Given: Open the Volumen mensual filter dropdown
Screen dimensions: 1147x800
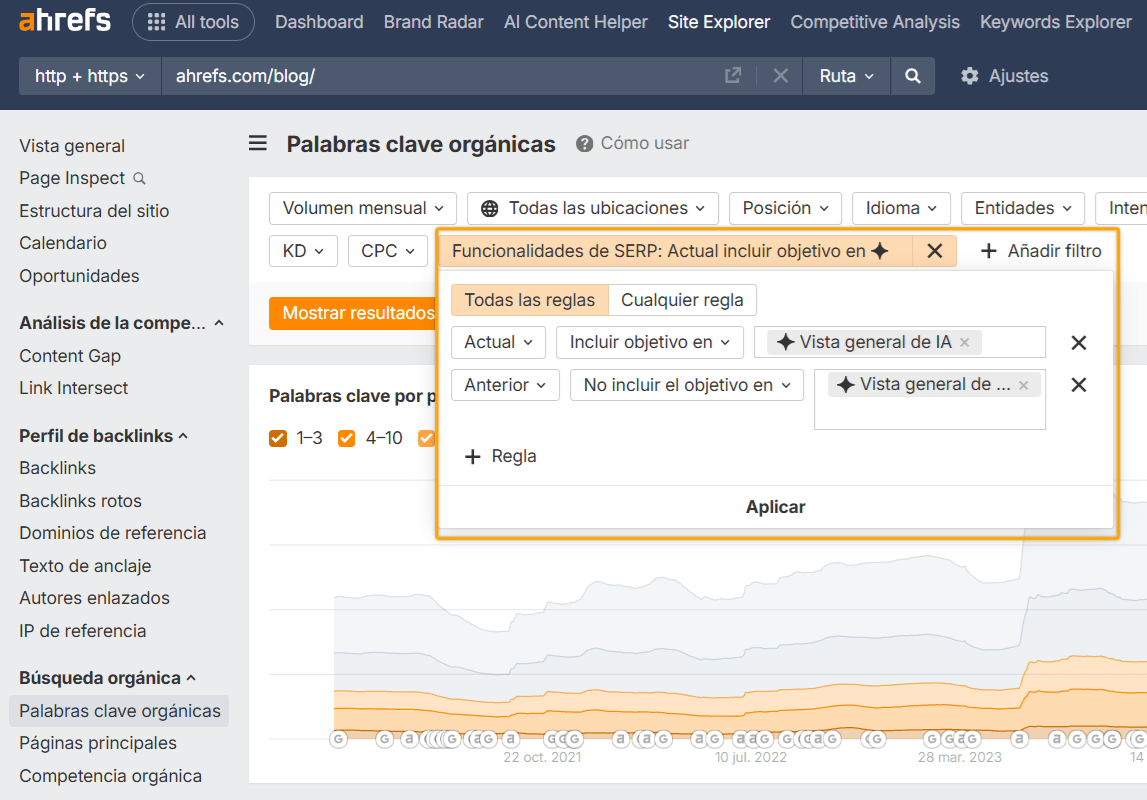Looking at the screenshot, I should point(362,208).
